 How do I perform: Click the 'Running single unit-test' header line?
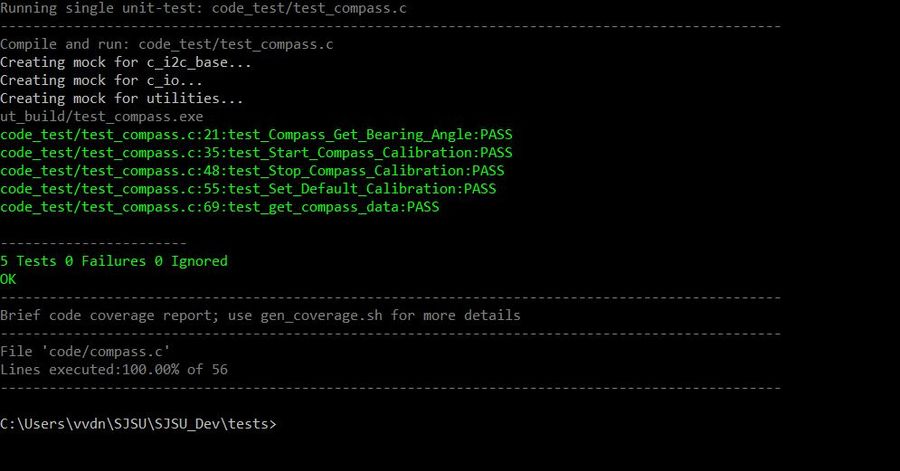pyautogui.click(x=203, y=8)
